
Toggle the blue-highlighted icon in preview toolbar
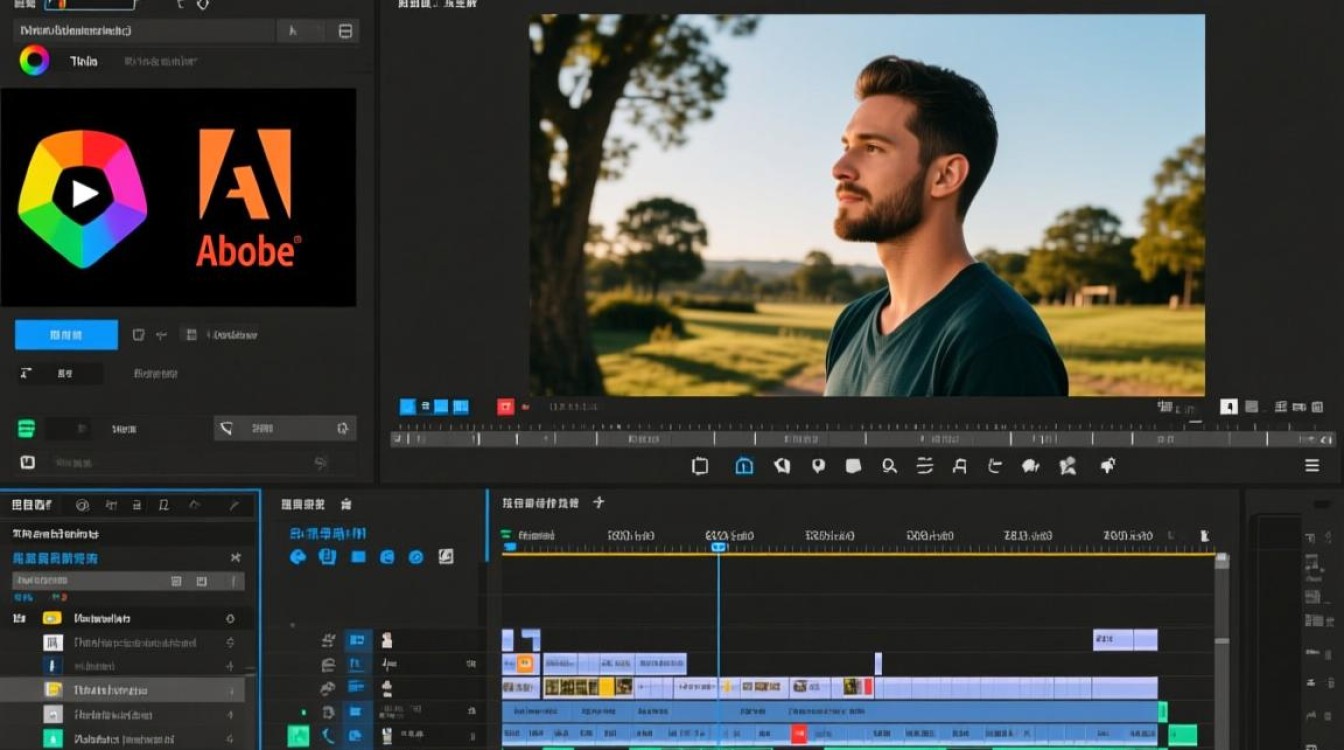coord(744,466)
